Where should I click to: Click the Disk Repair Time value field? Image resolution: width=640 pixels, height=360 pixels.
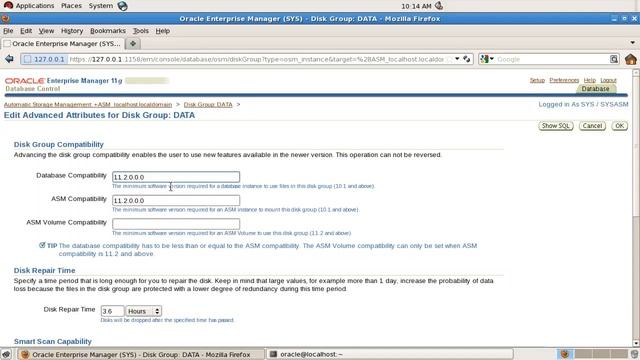tap(112, 311)
